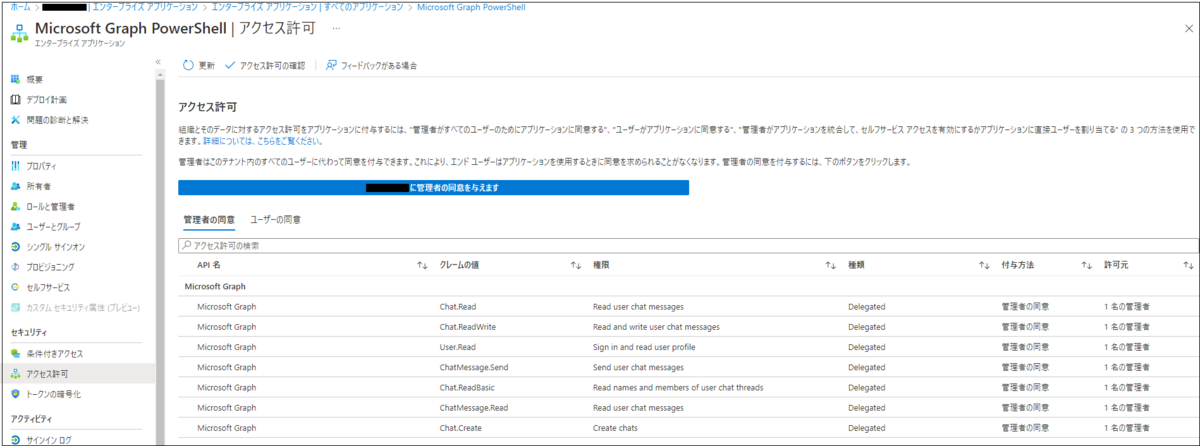The image size is (1200, 446).
Task: Click Microsoft Graph PowerShell breadcrumb link
Action: [x=471, y=7]
